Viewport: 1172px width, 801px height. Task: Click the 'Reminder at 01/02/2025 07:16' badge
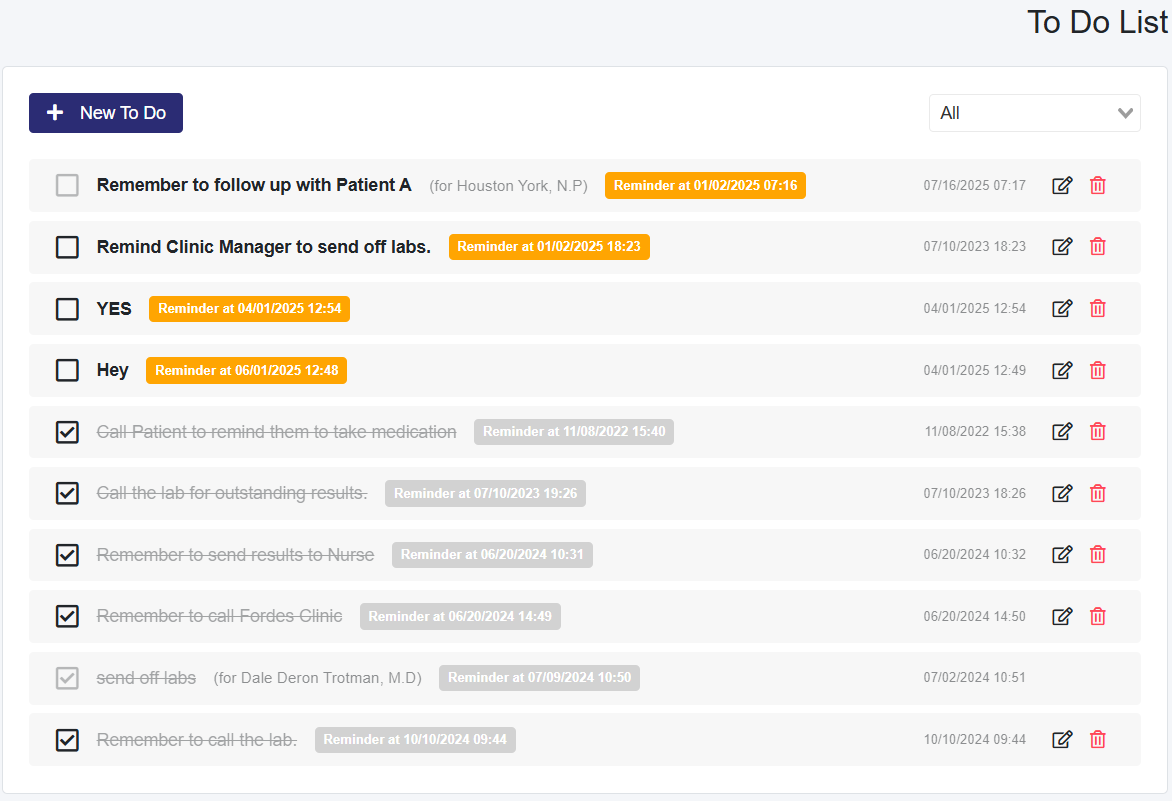point(705,186)
